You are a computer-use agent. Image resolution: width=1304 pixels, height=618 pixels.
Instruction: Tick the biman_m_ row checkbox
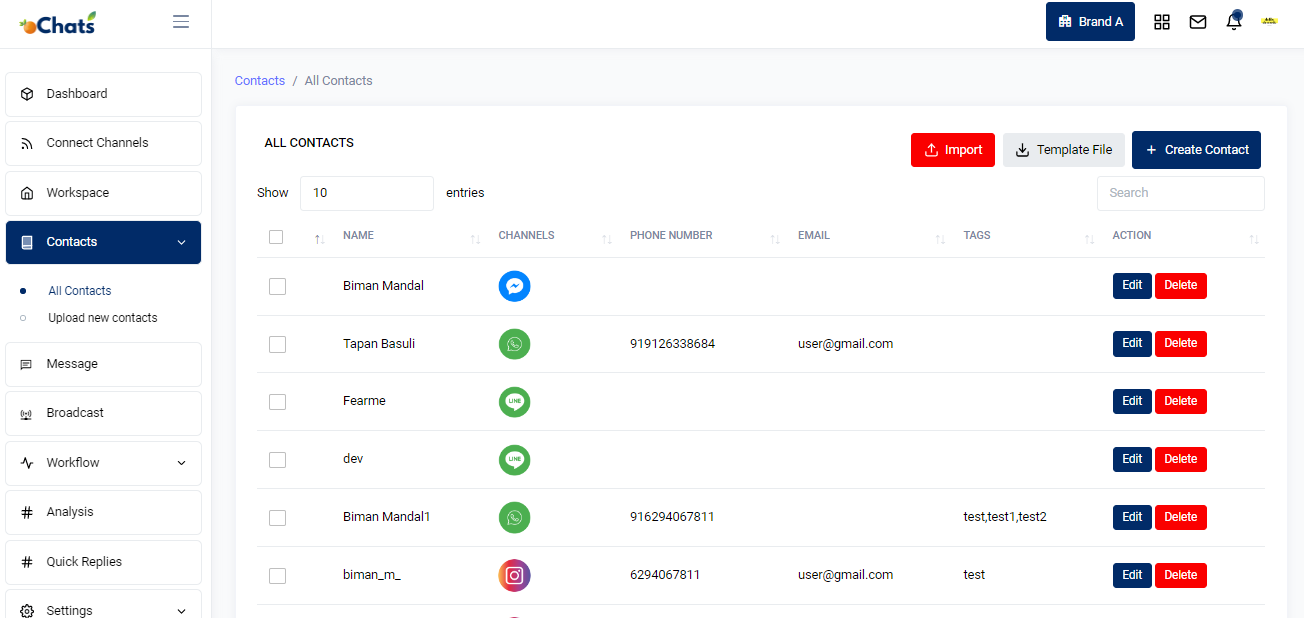coord(277,575)
